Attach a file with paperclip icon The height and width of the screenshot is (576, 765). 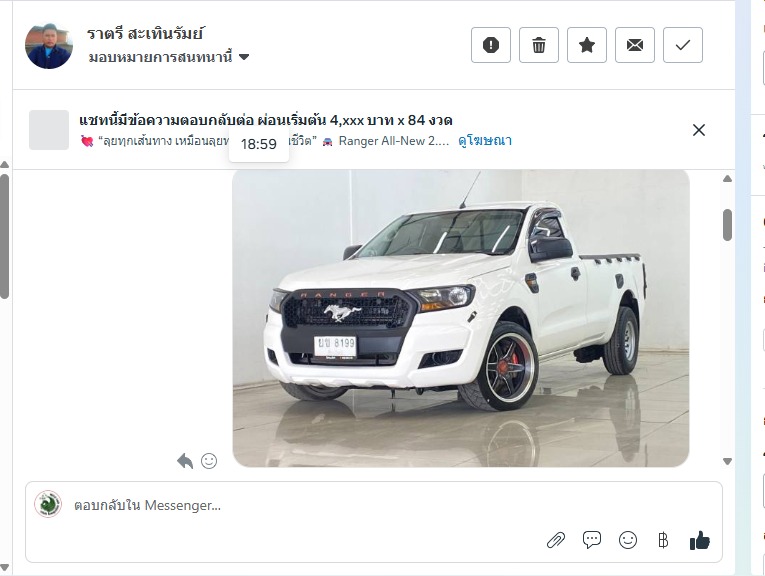pos(556,540)
